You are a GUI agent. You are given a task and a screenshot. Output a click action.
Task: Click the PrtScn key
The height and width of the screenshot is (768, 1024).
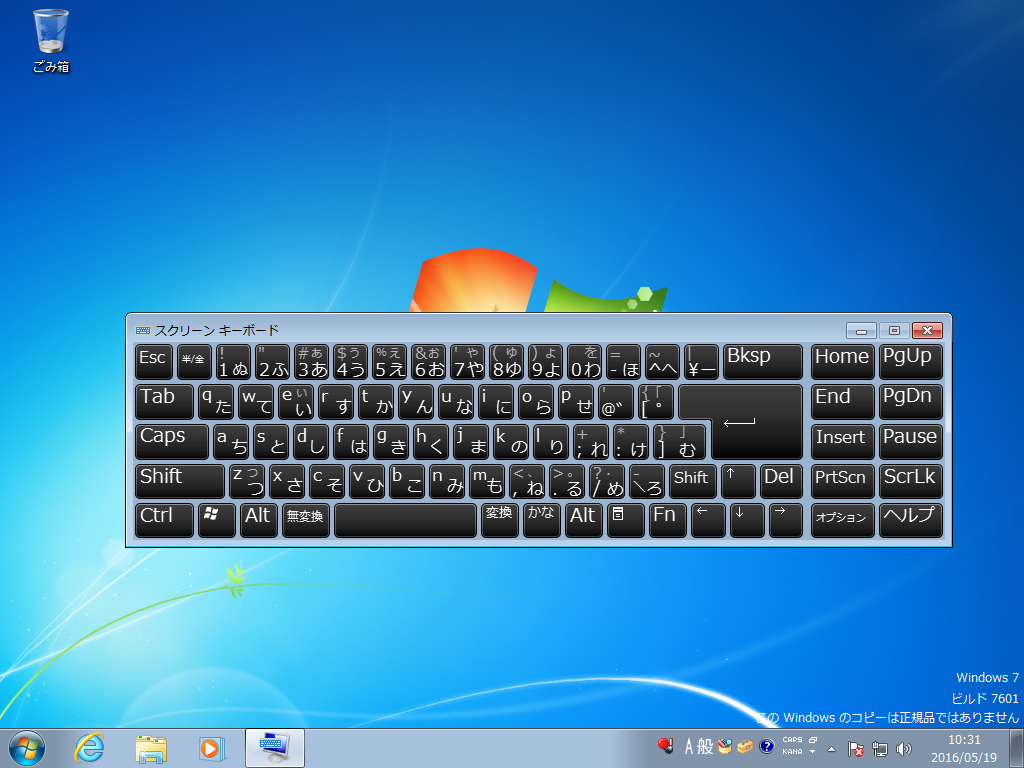(842, 481)
